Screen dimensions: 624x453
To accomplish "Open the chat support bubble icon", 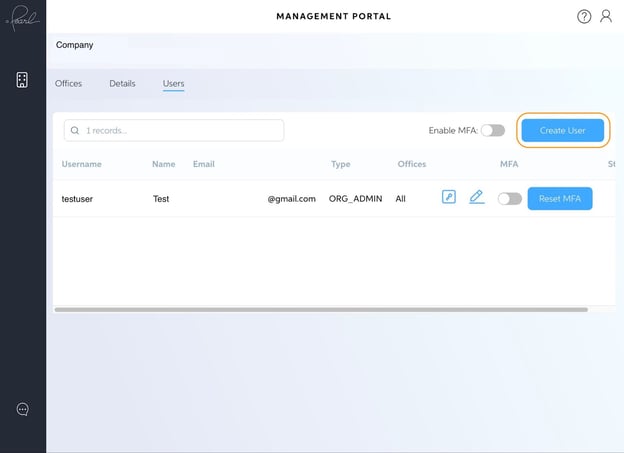I will coord(22,409).
